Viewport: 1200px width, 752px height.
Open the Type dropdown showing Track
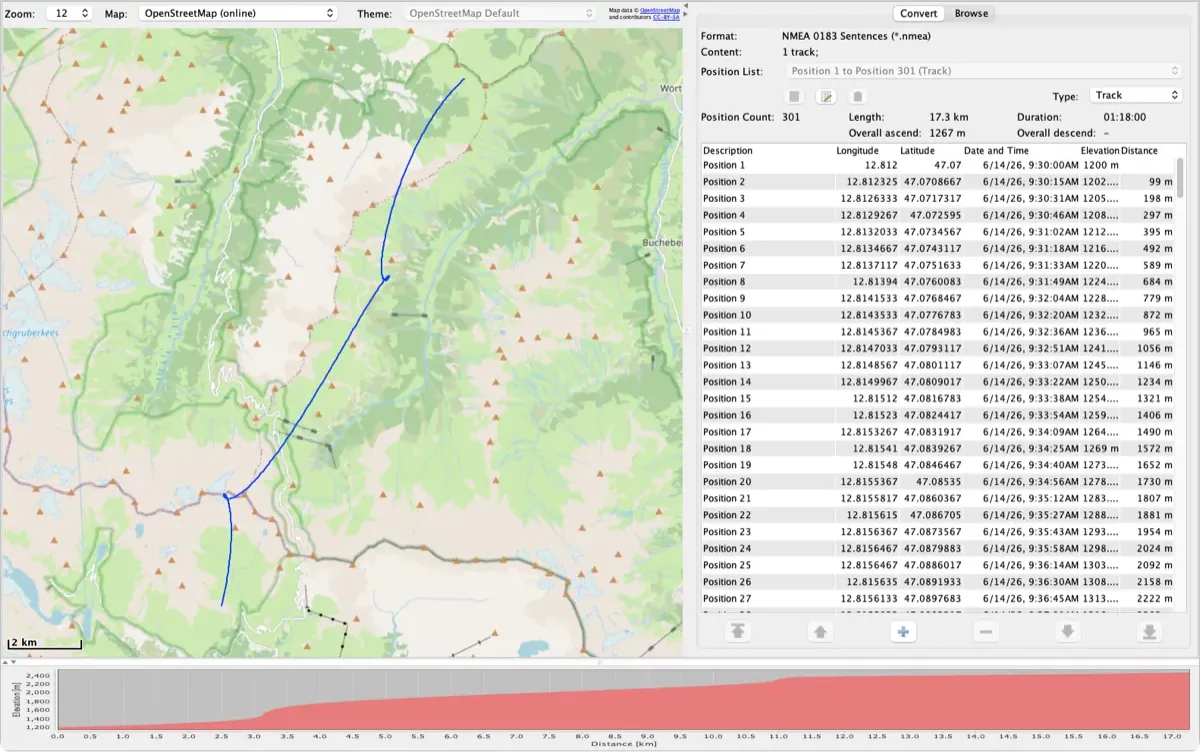pos(1135,95)
